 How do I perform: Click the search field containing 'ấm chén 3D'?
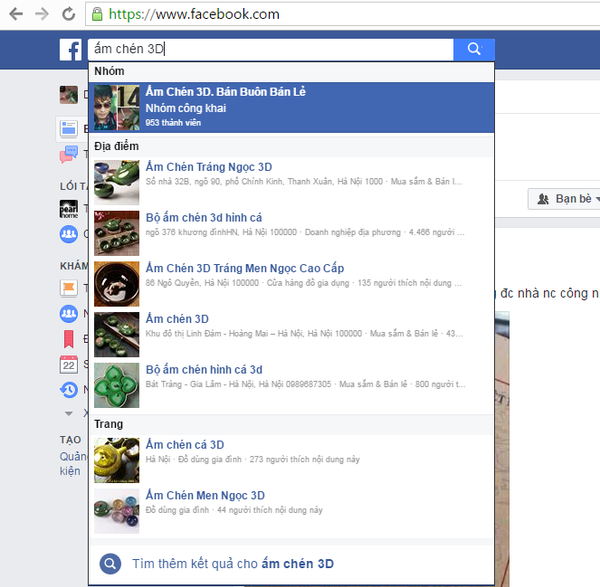tap(271, 49)
